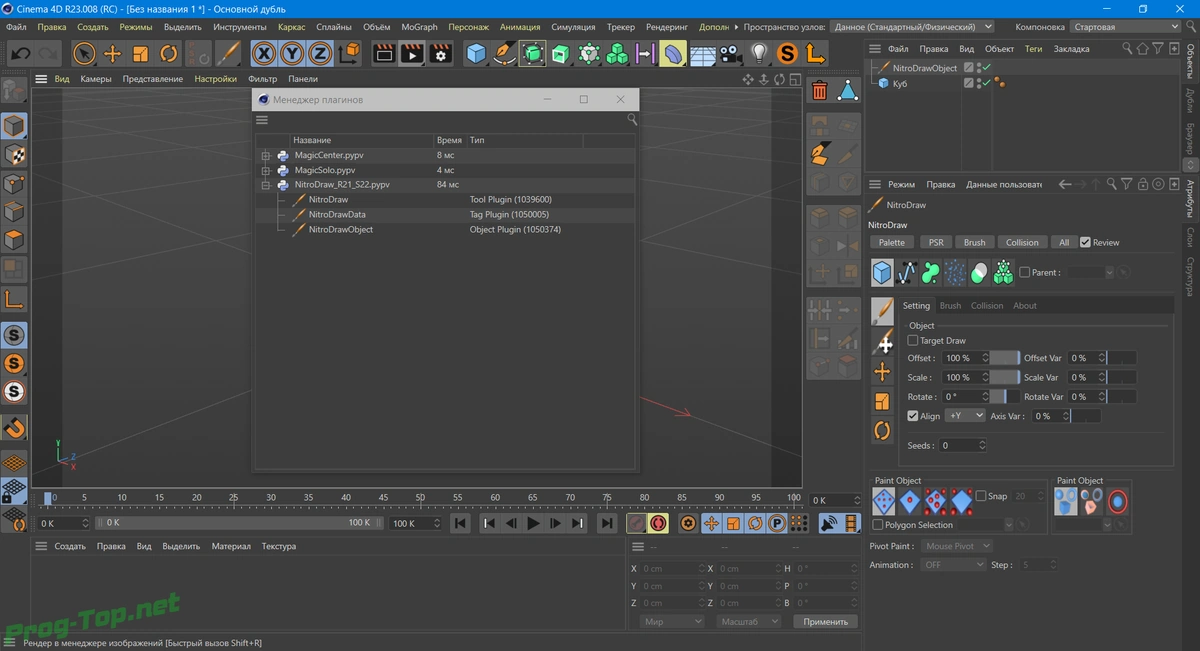Click the first dice-like Paint Object icon
Viewport: 1200px width, 651px height.
click(x=884, y=501)
